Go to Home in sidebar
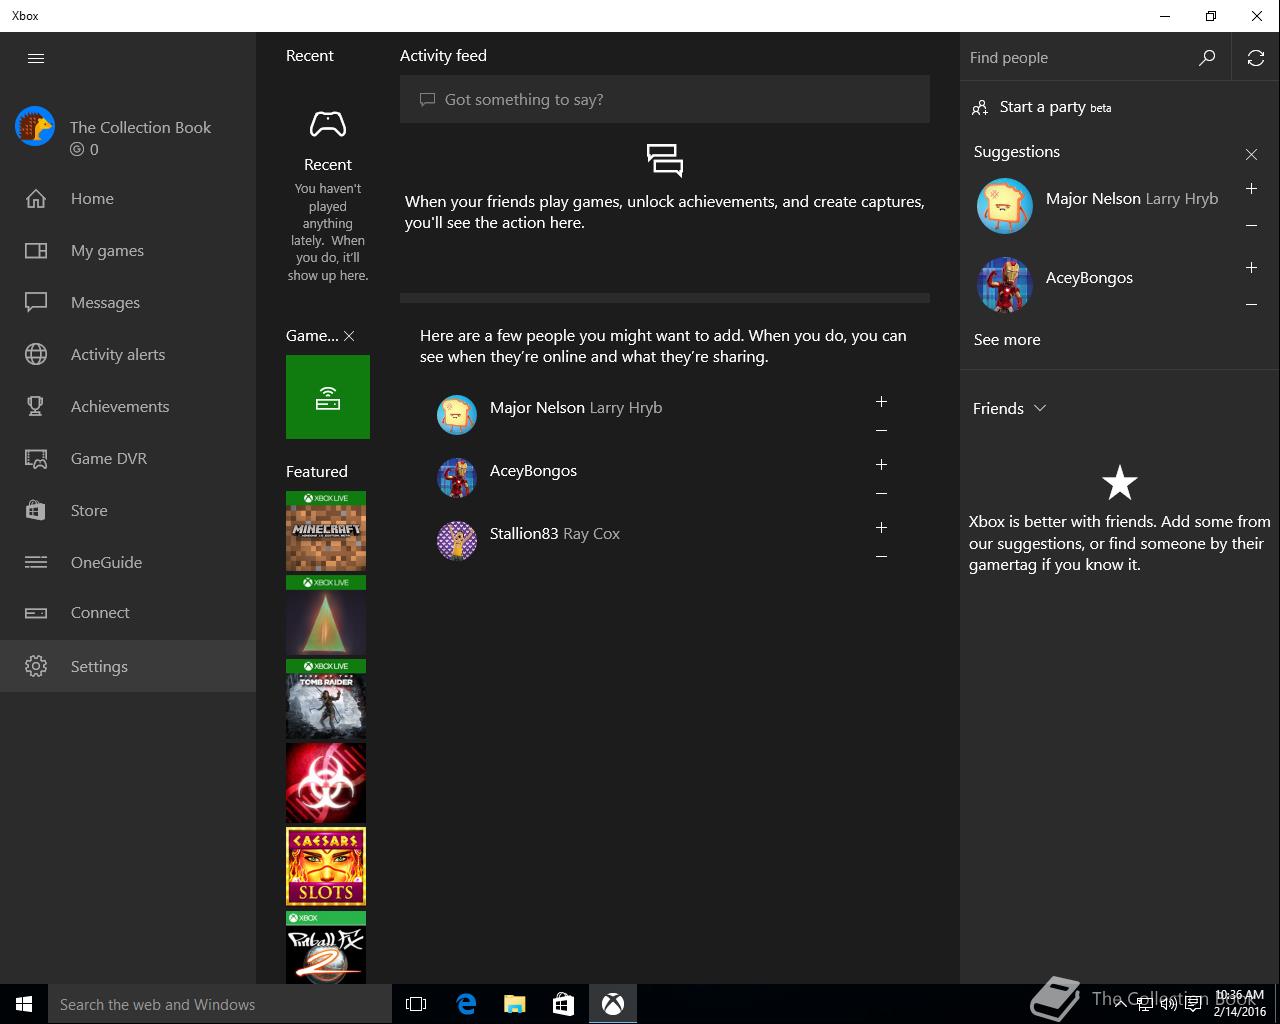The height and width of the screenshot is (1024, 1280). coord(128,198)
